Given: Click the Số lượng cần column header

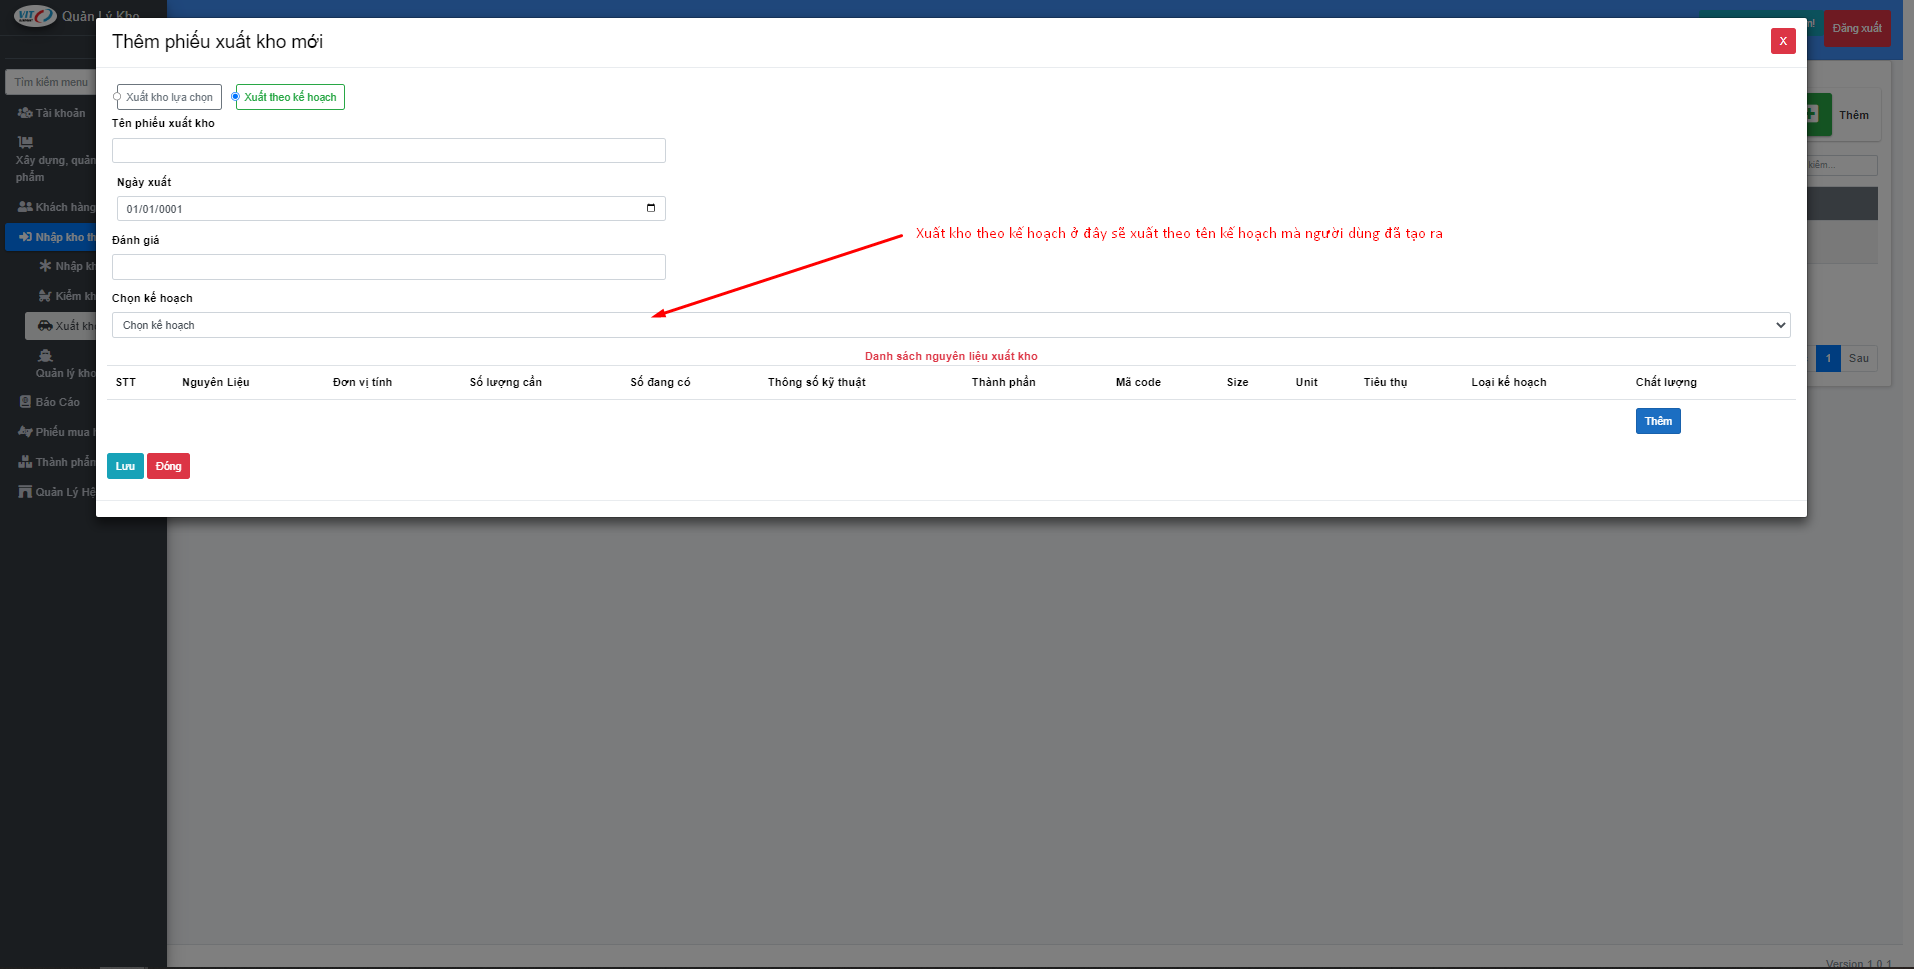Looking at the screenshot, I should (506, 382).
